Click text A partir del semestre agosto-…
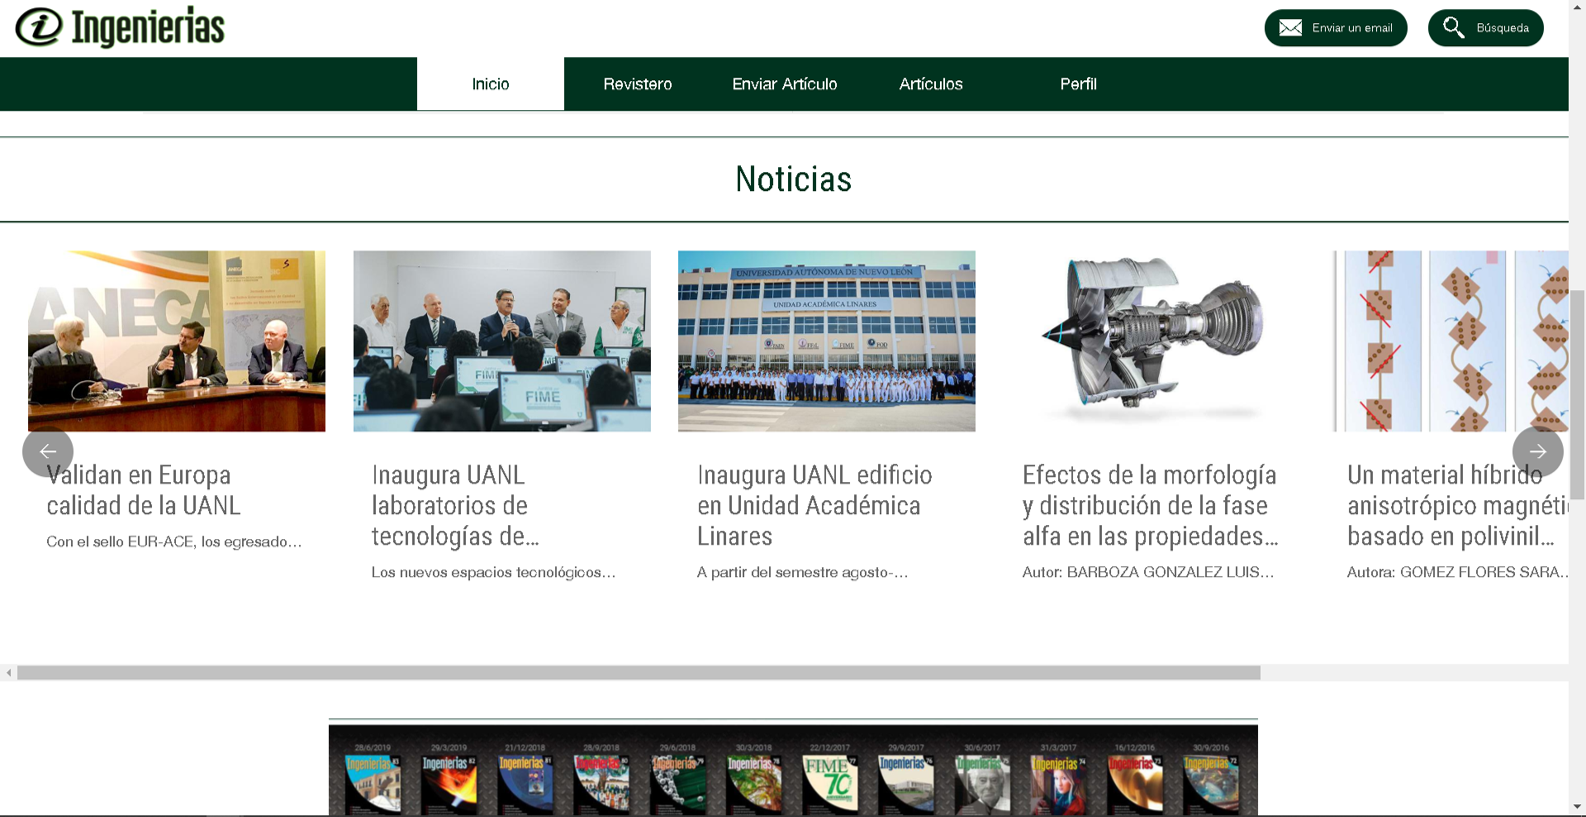This screenshot has height=817, width=1586. pos(802,572)
